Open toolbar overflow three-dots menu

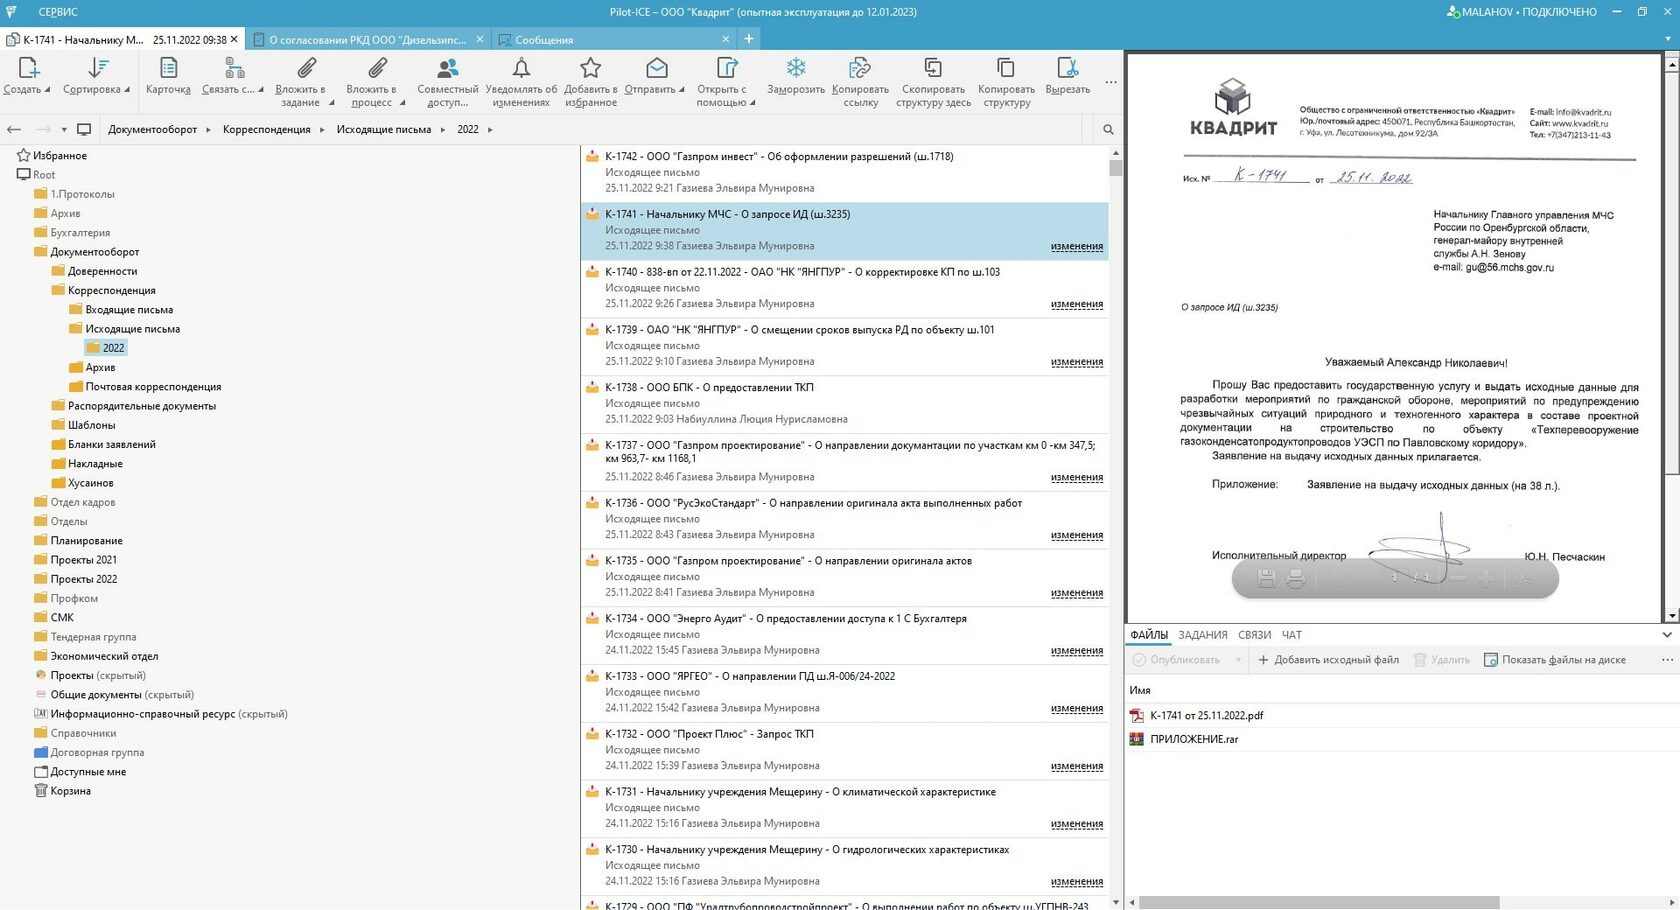pyautogui.click(x=1111, y=82)
